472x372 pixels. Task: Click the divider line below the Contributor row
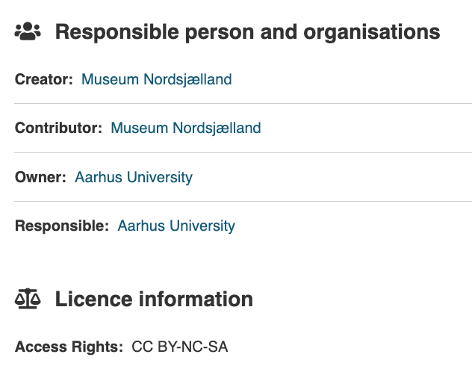[243, 153]
